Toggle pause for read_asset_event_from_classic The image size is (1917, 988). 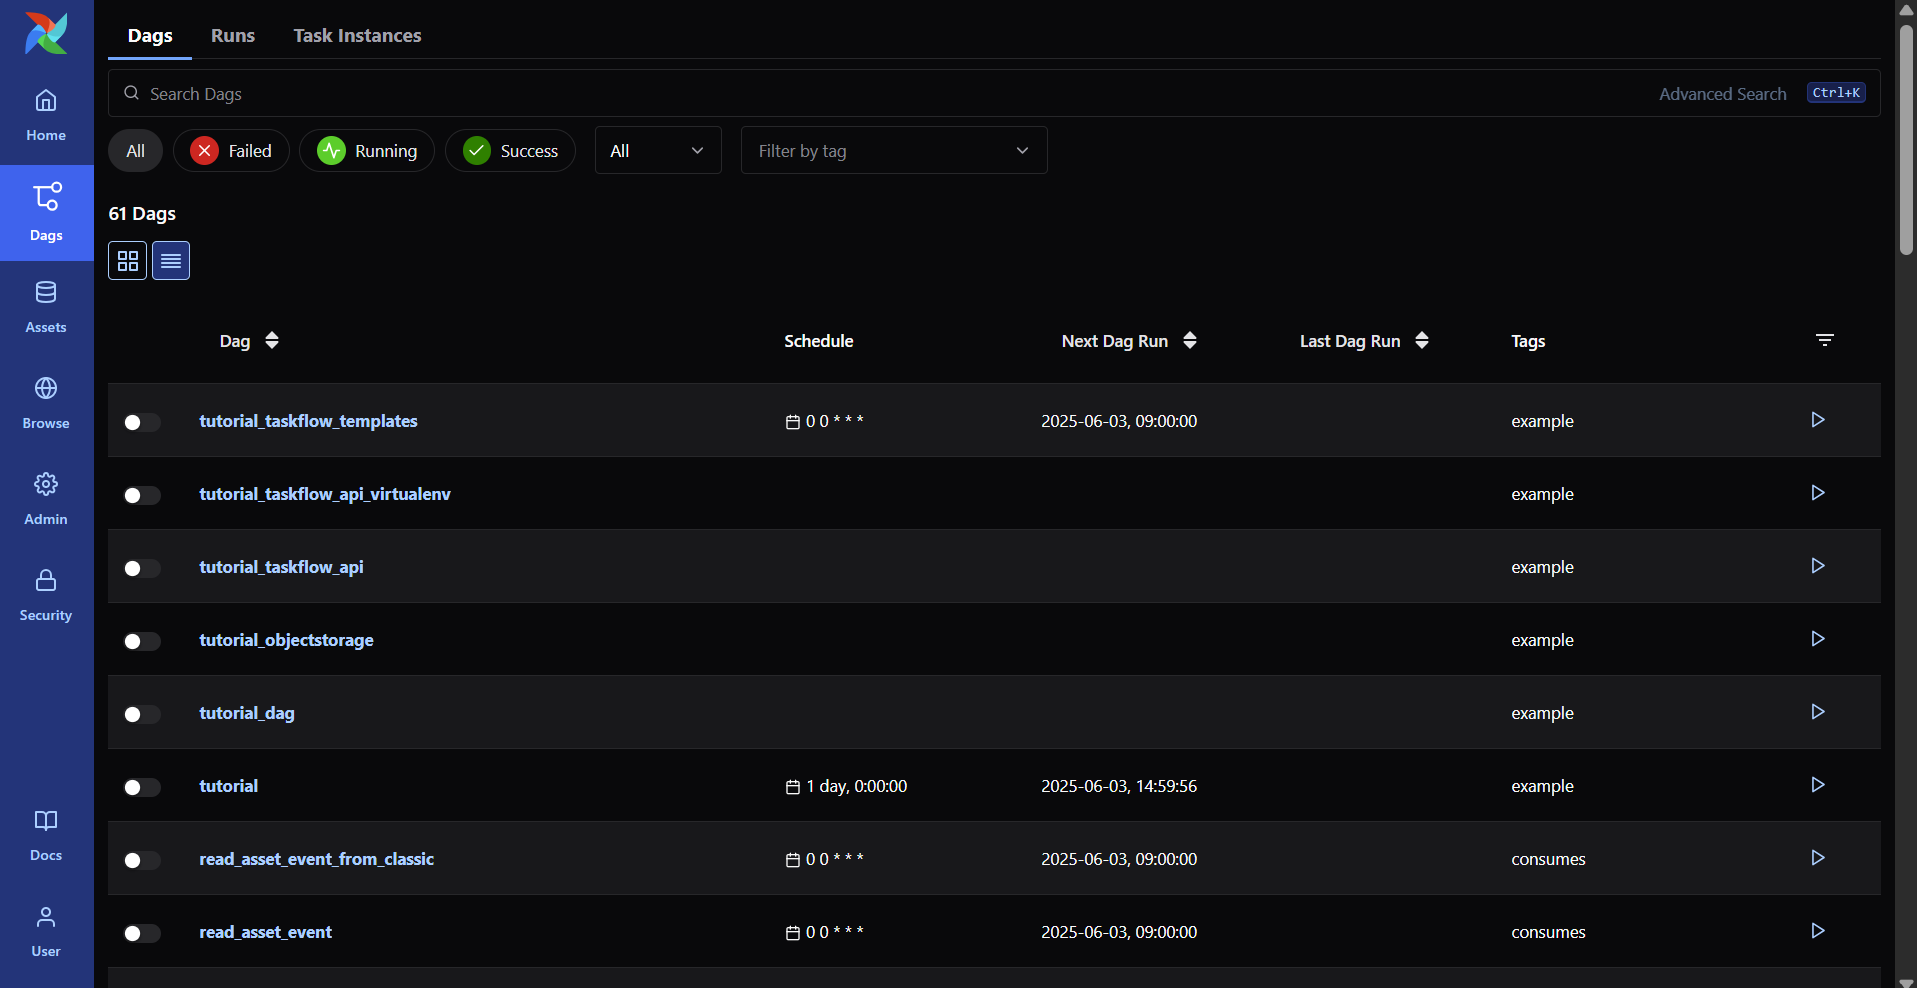[142, 860]
